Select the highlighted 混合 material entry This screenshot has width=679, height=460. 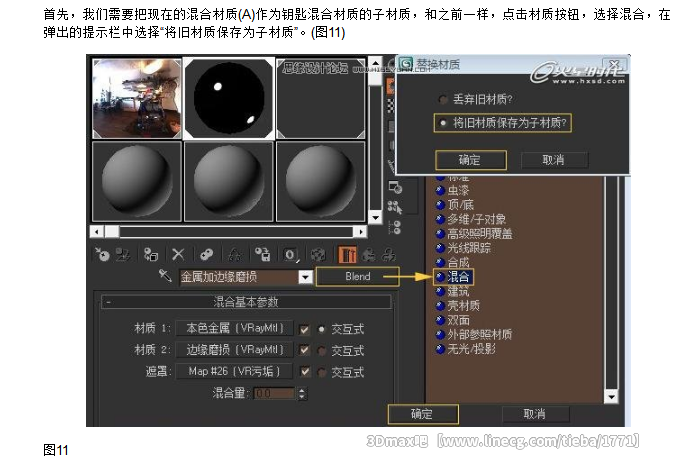[x=453, y=277]
